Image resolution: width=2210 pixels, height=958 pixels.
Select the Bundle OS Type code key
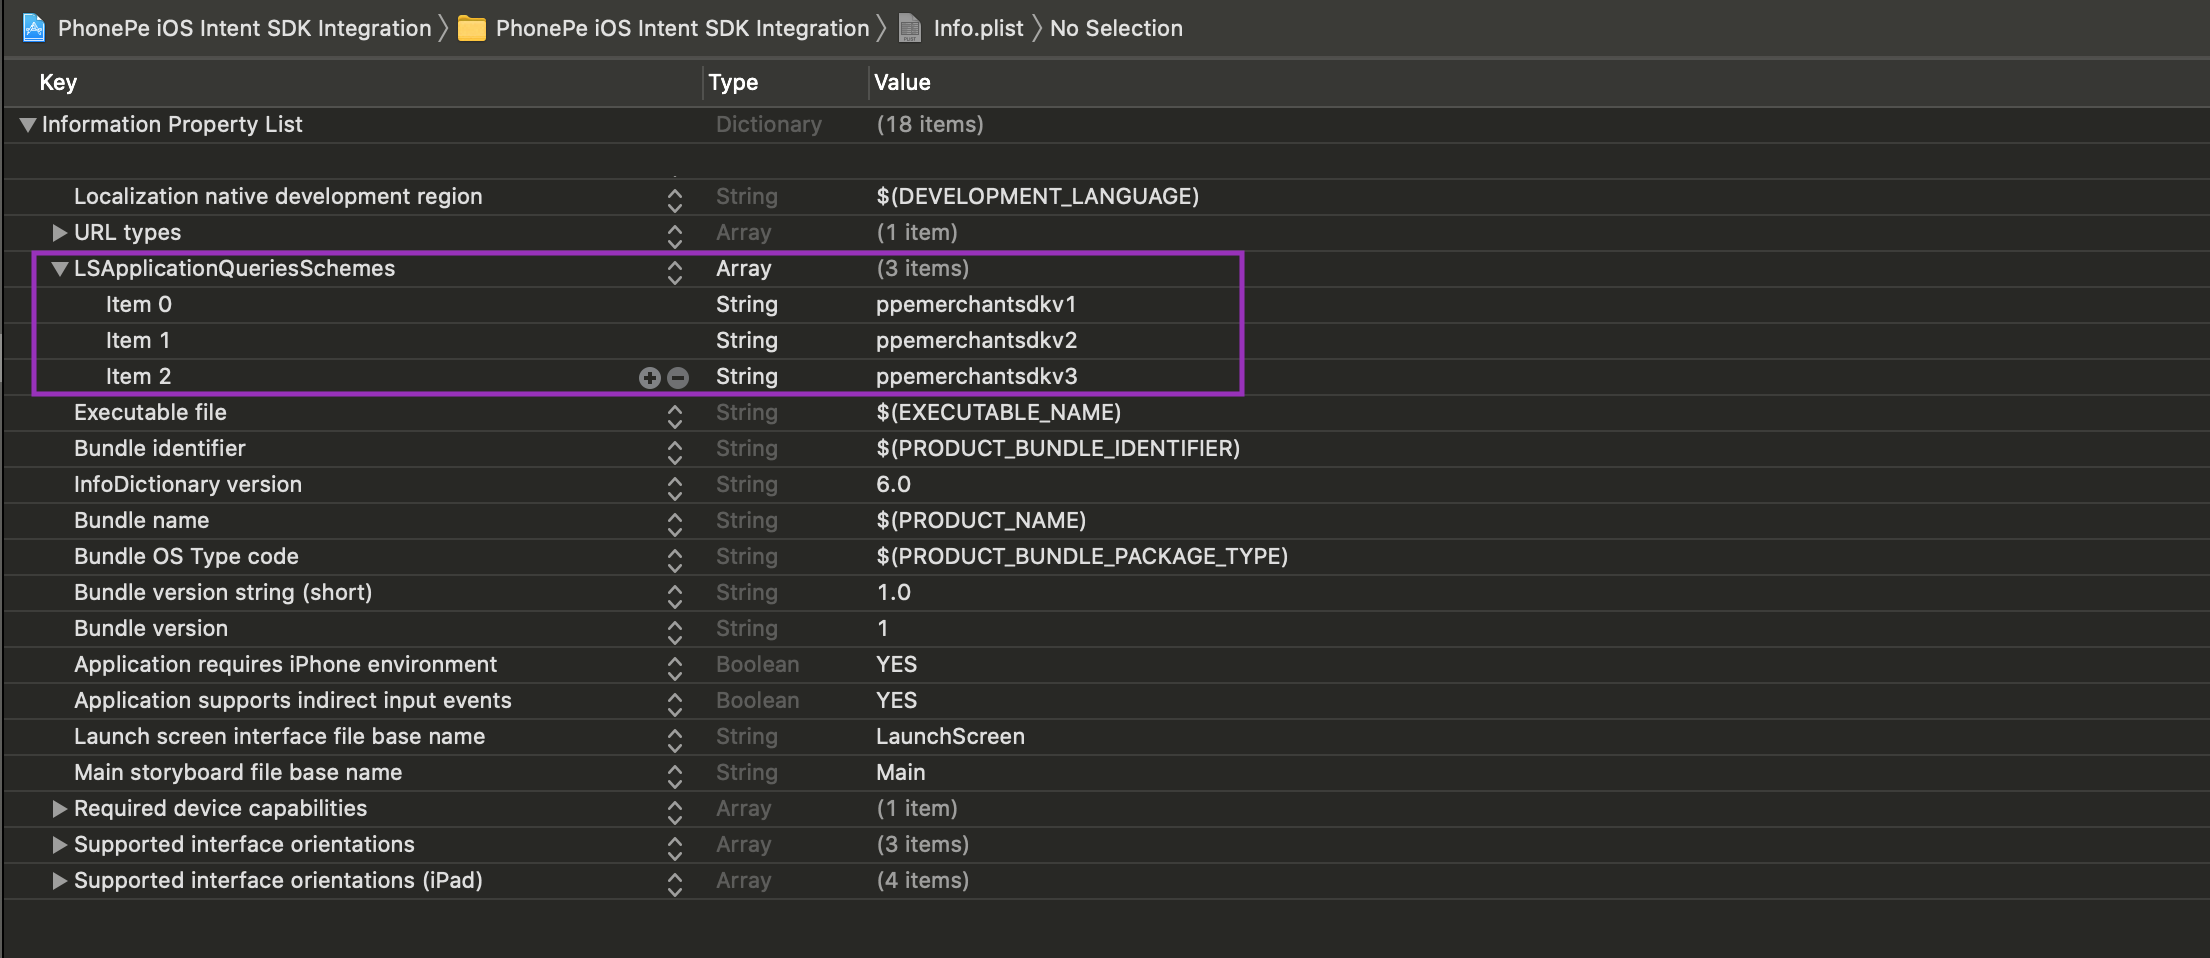point(186,556)
